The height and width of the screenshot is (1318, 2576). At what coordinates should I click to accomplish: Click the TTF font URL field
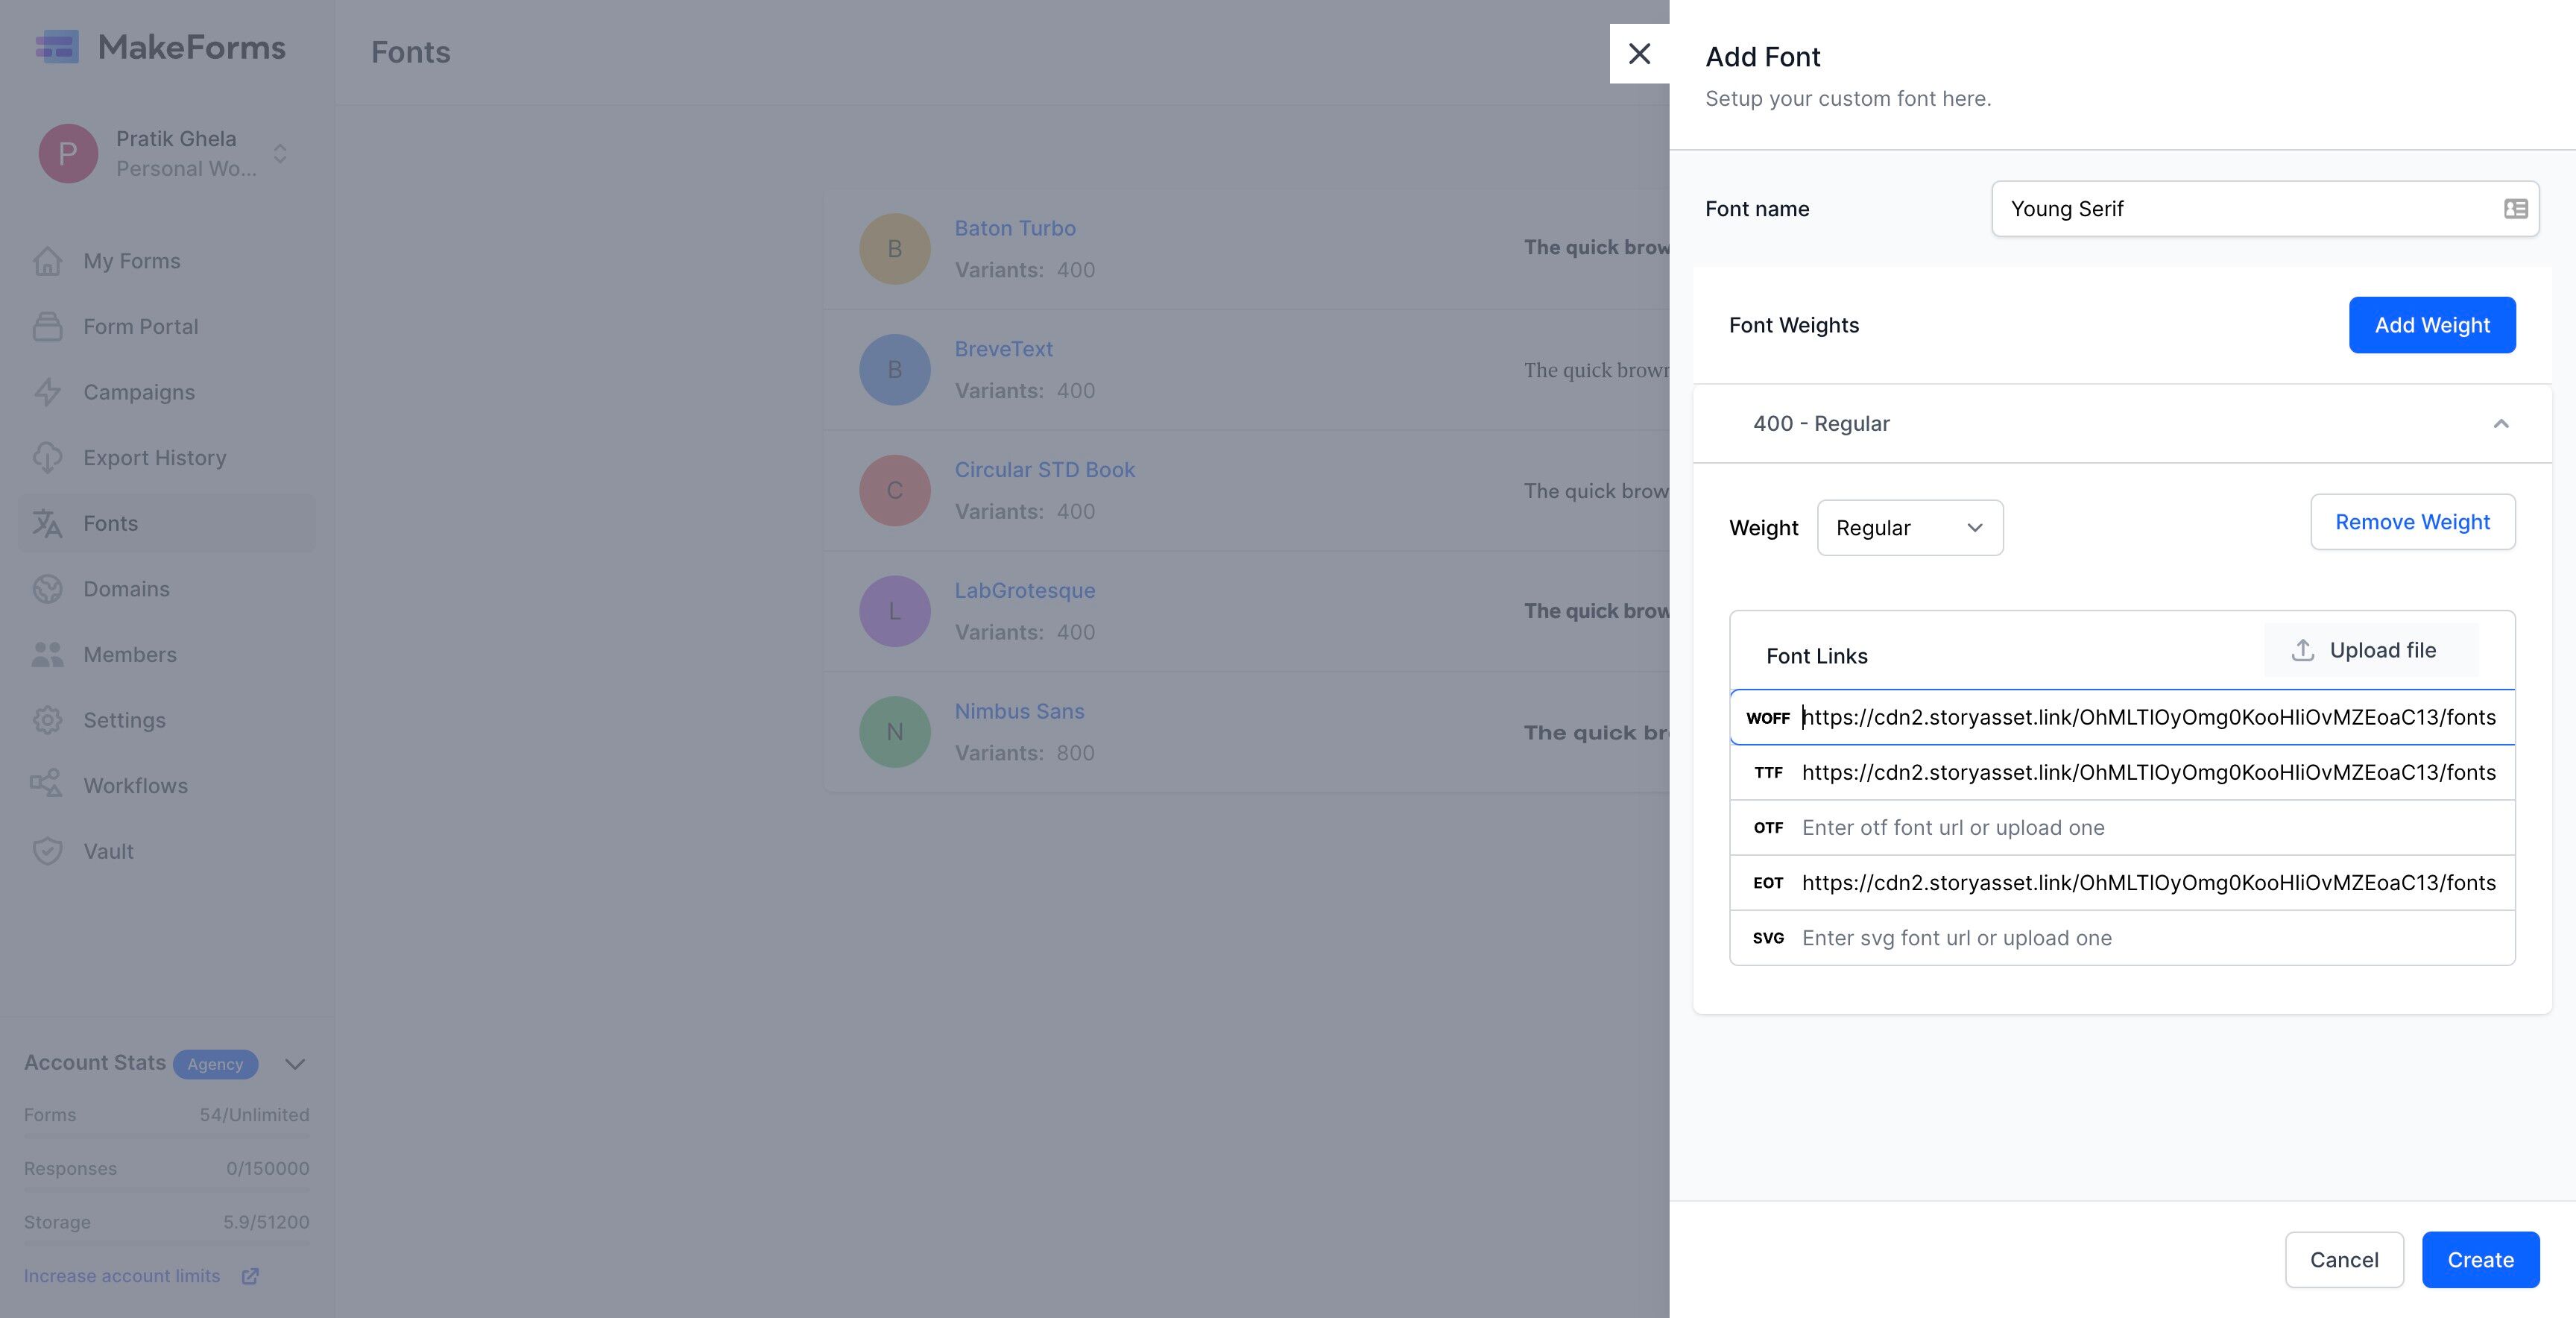pyautogui.click(x=2122, y=772)
